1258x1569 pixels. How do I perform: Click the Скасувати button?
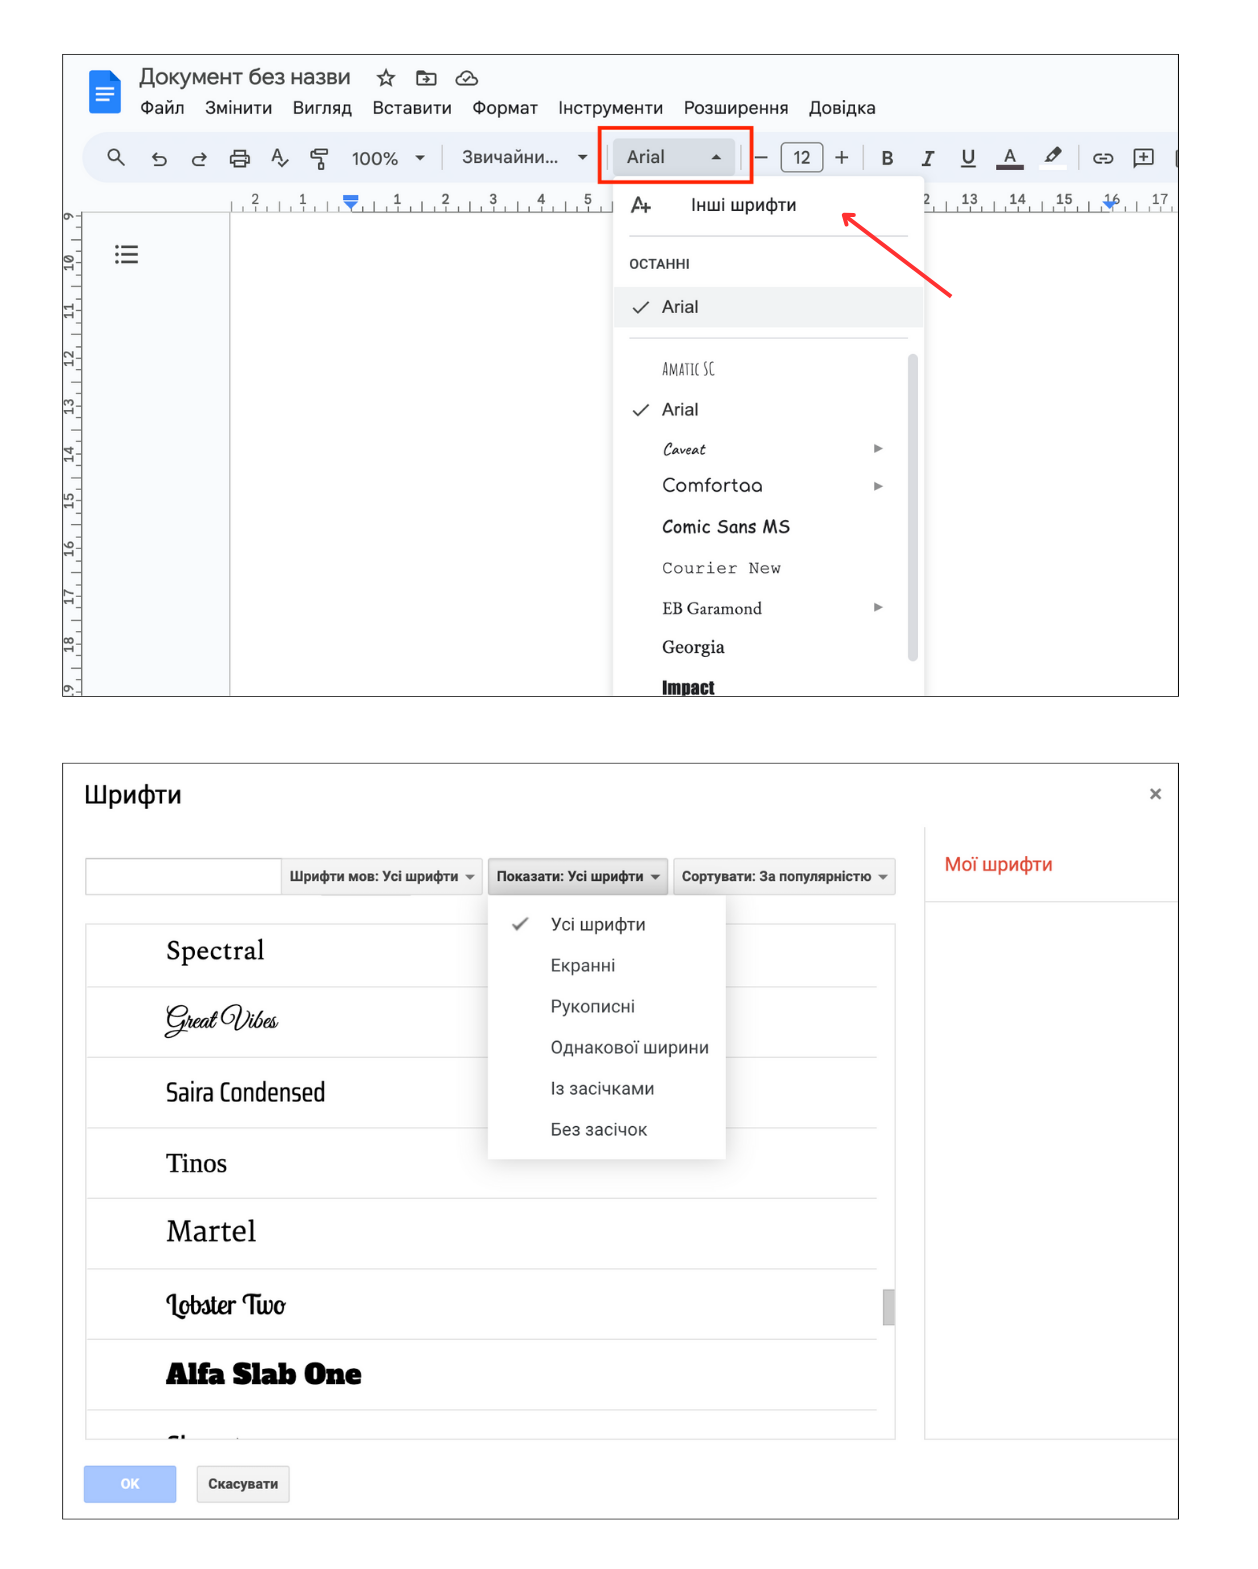click(243, 1484)
